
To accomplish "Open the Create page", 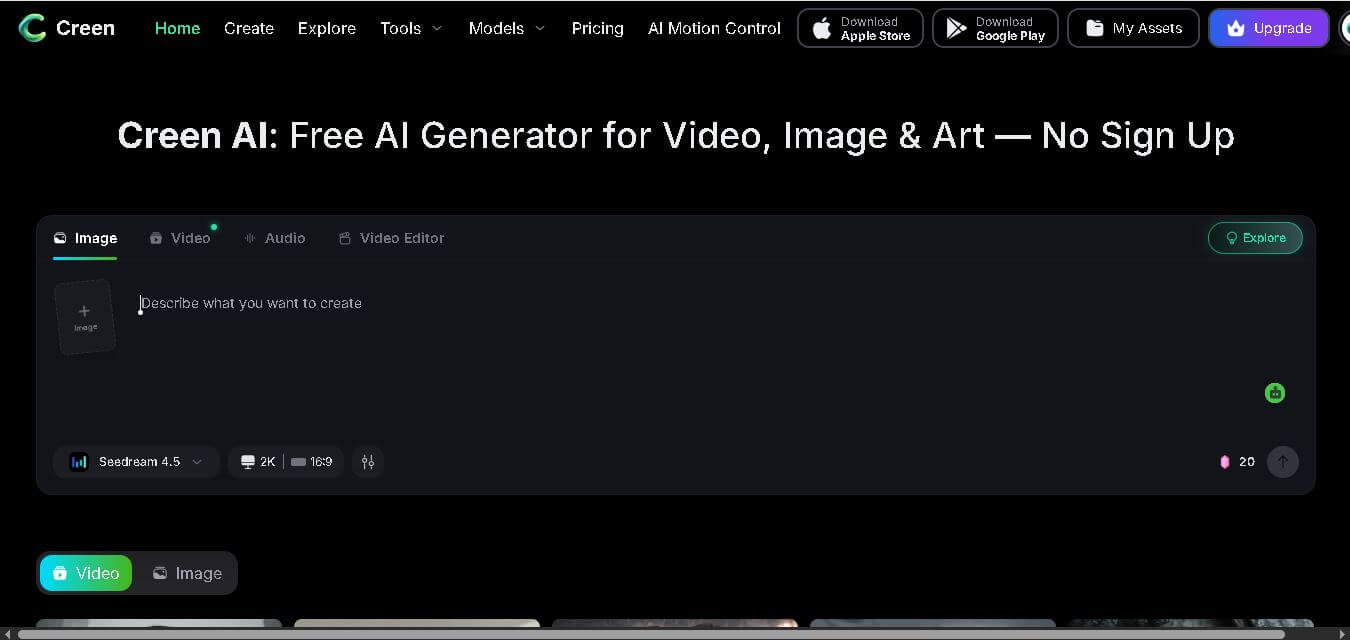I will 249,28.
